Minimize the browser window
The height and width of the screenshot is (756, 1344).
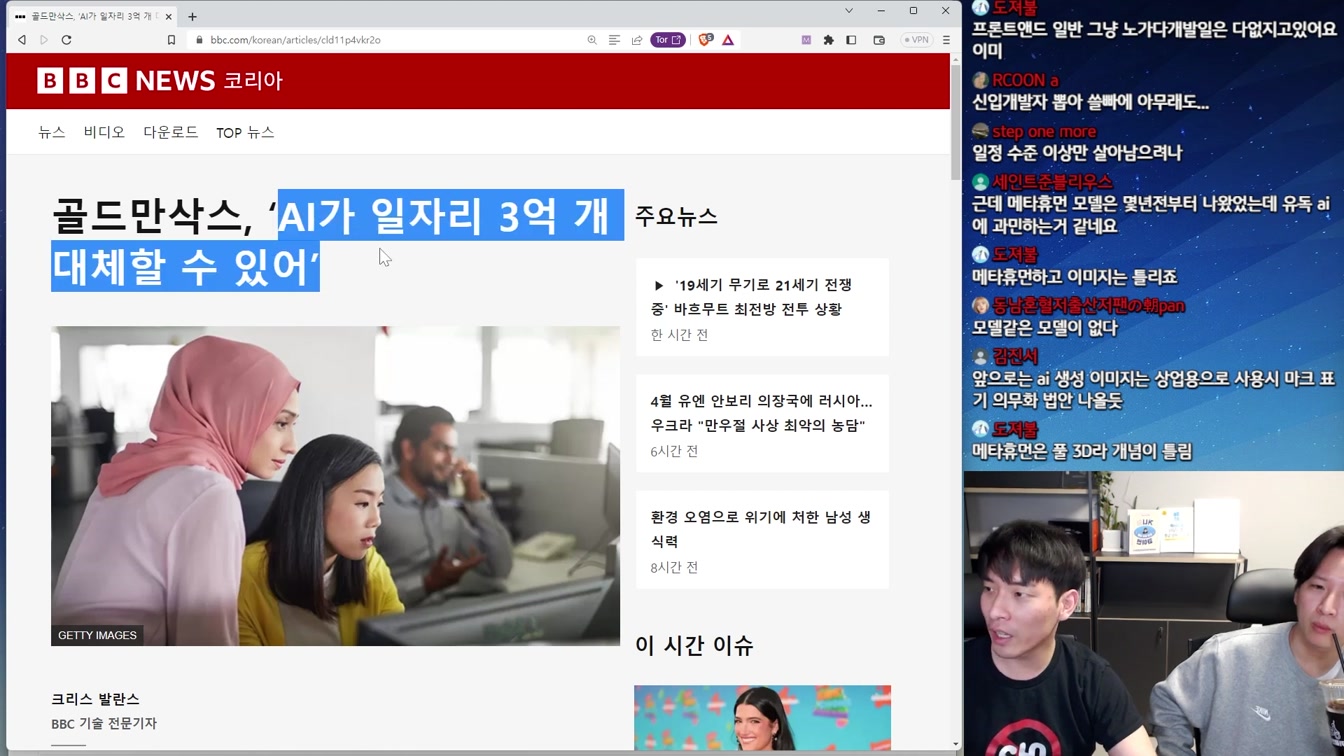[881, 11]
